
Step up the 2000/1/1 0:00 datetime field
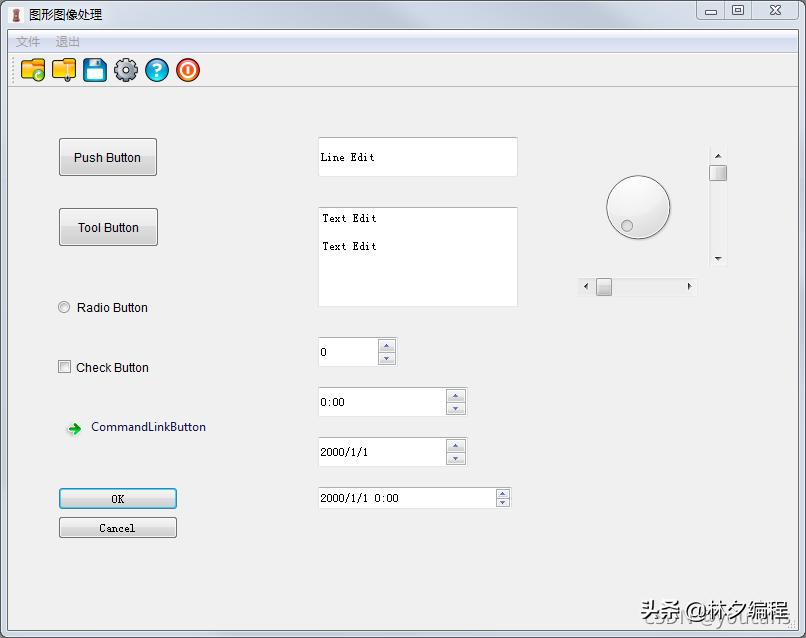tap(503, 494)
